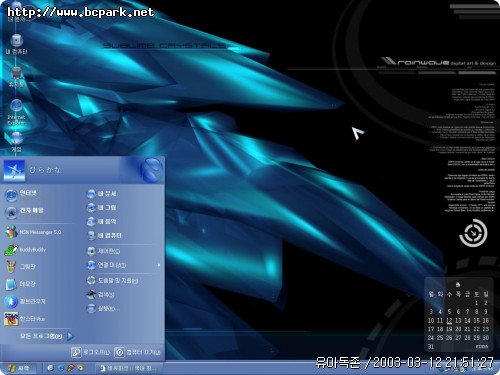The height and width of the screenshot is (375, 500).
Task: Click the 내 컴퓨터 desktop icon
Action: 16,44
